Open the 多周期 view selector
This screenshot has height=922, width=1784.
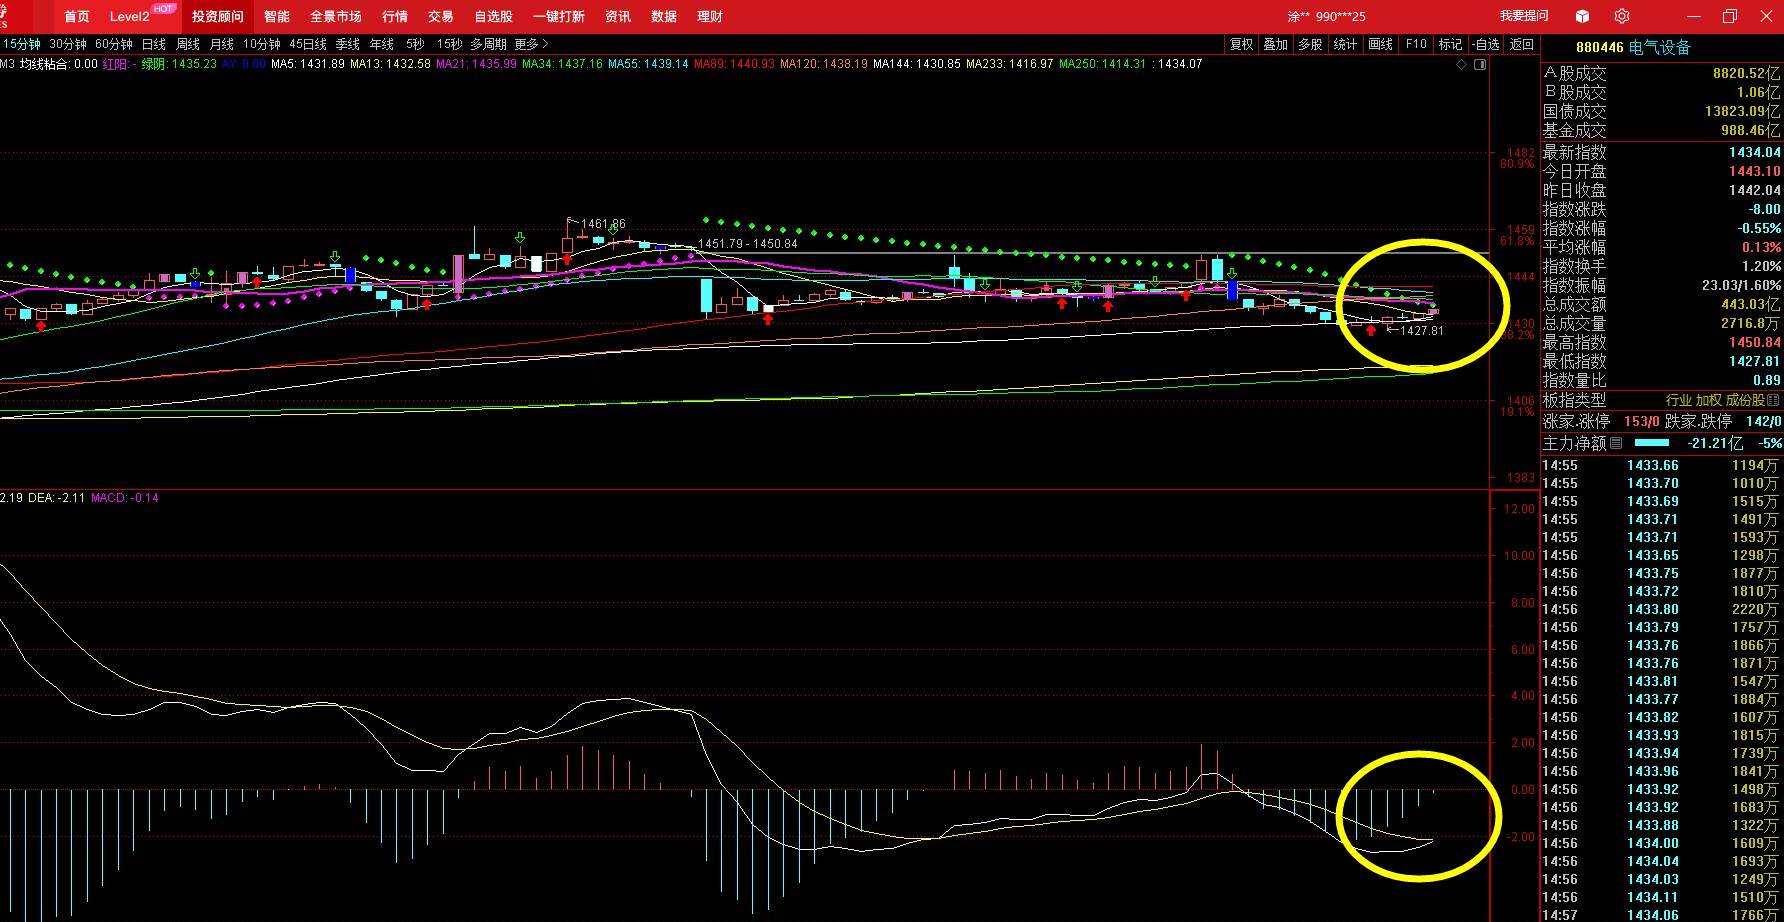pos(489,44)
